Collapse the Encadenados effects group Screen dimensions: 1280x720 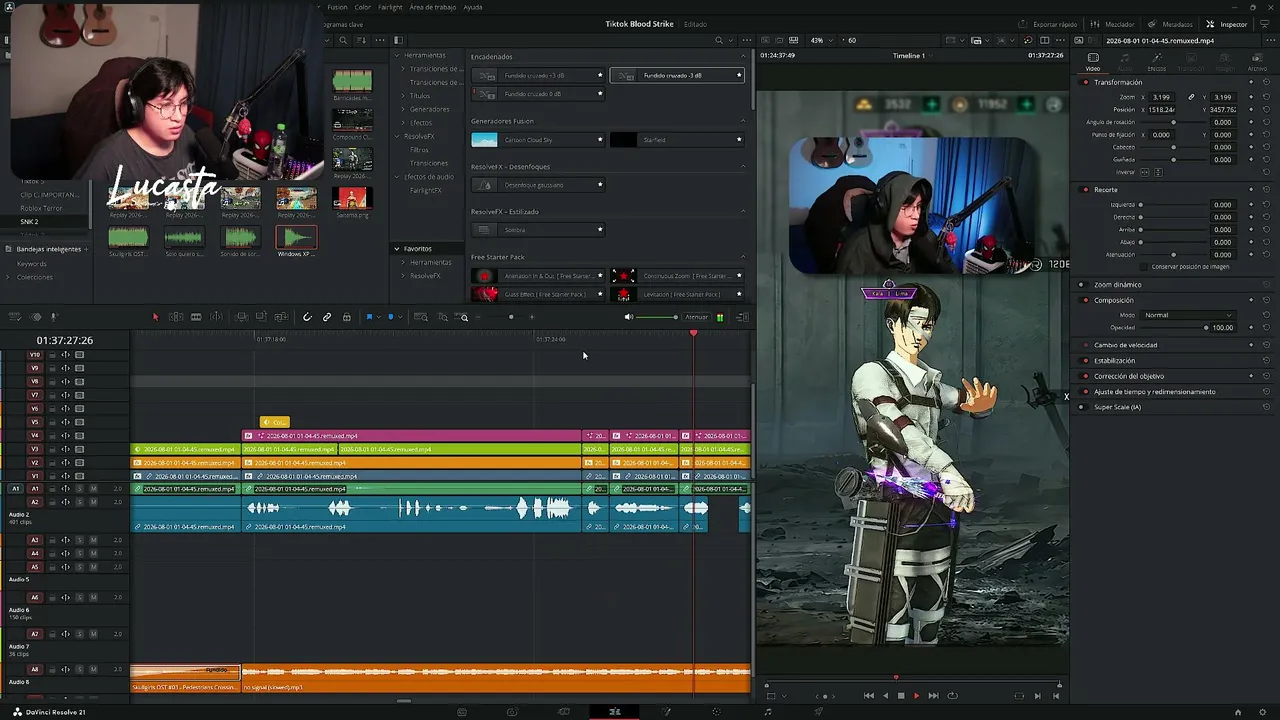pos(743,56)
